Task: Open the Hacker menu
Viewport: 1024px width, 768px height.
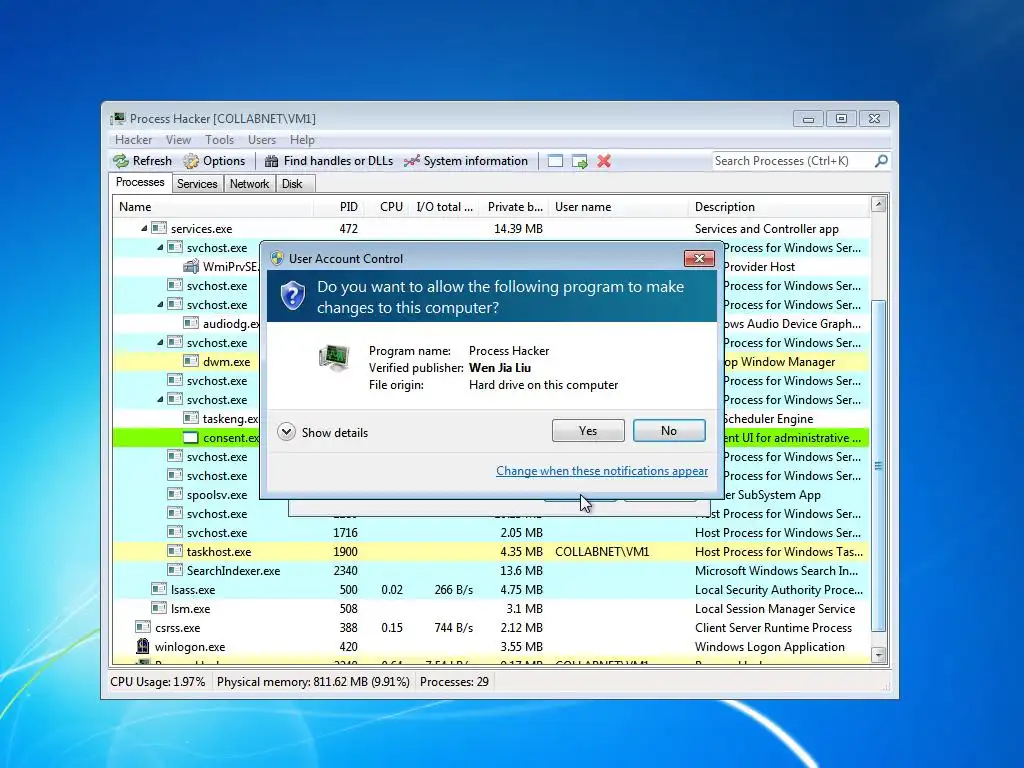Action: 133,140
